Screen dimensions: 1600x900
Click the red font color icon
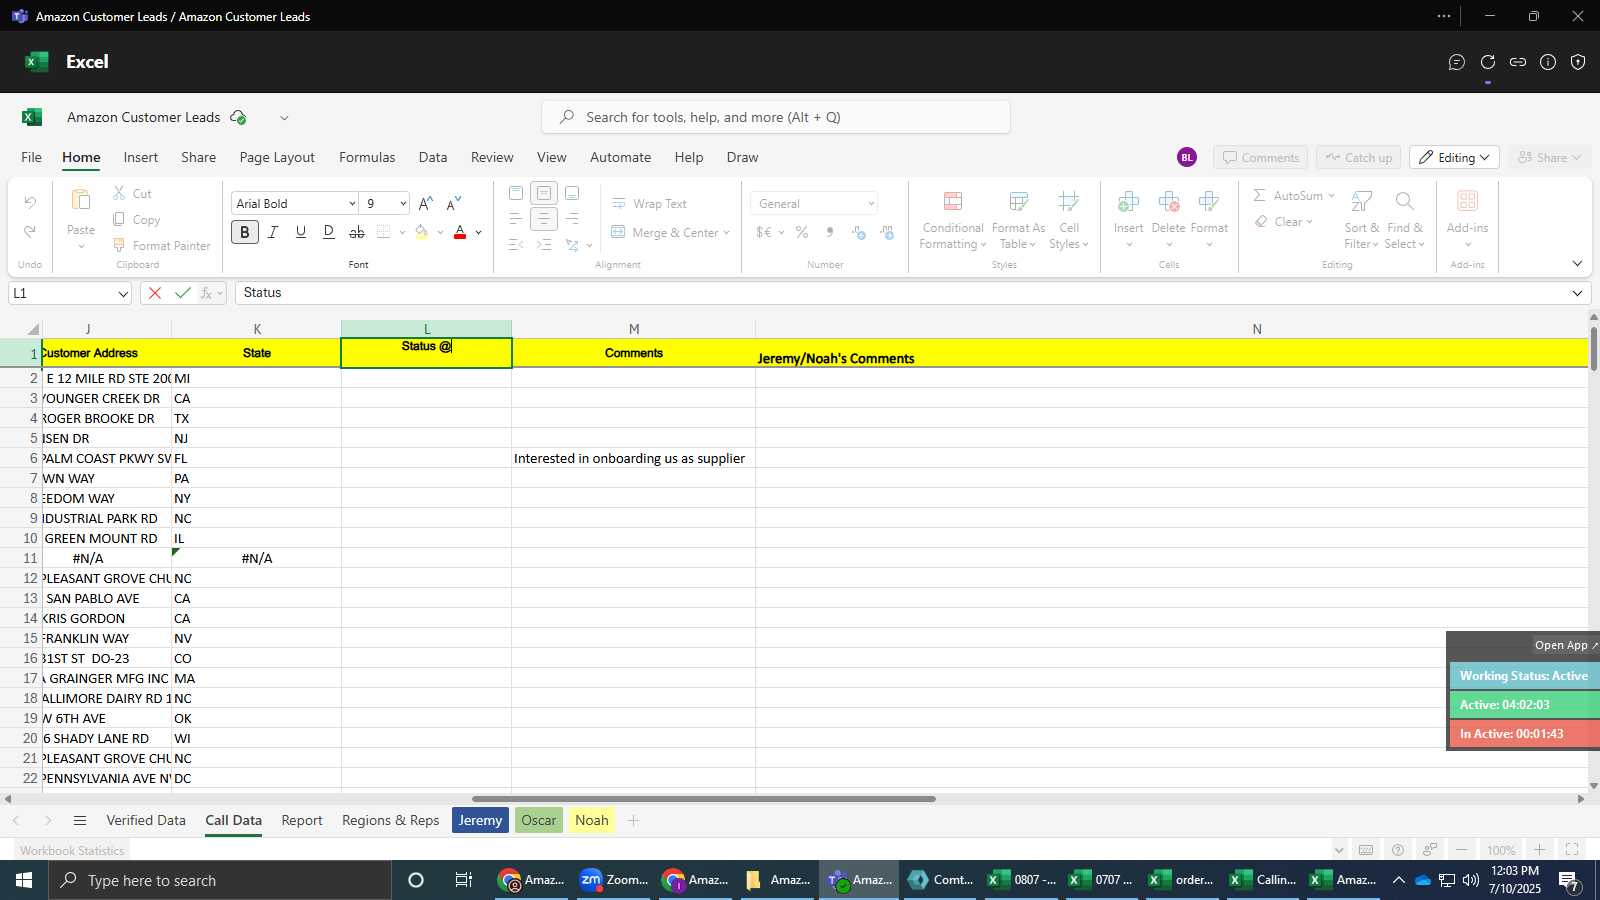coord(460,232)
